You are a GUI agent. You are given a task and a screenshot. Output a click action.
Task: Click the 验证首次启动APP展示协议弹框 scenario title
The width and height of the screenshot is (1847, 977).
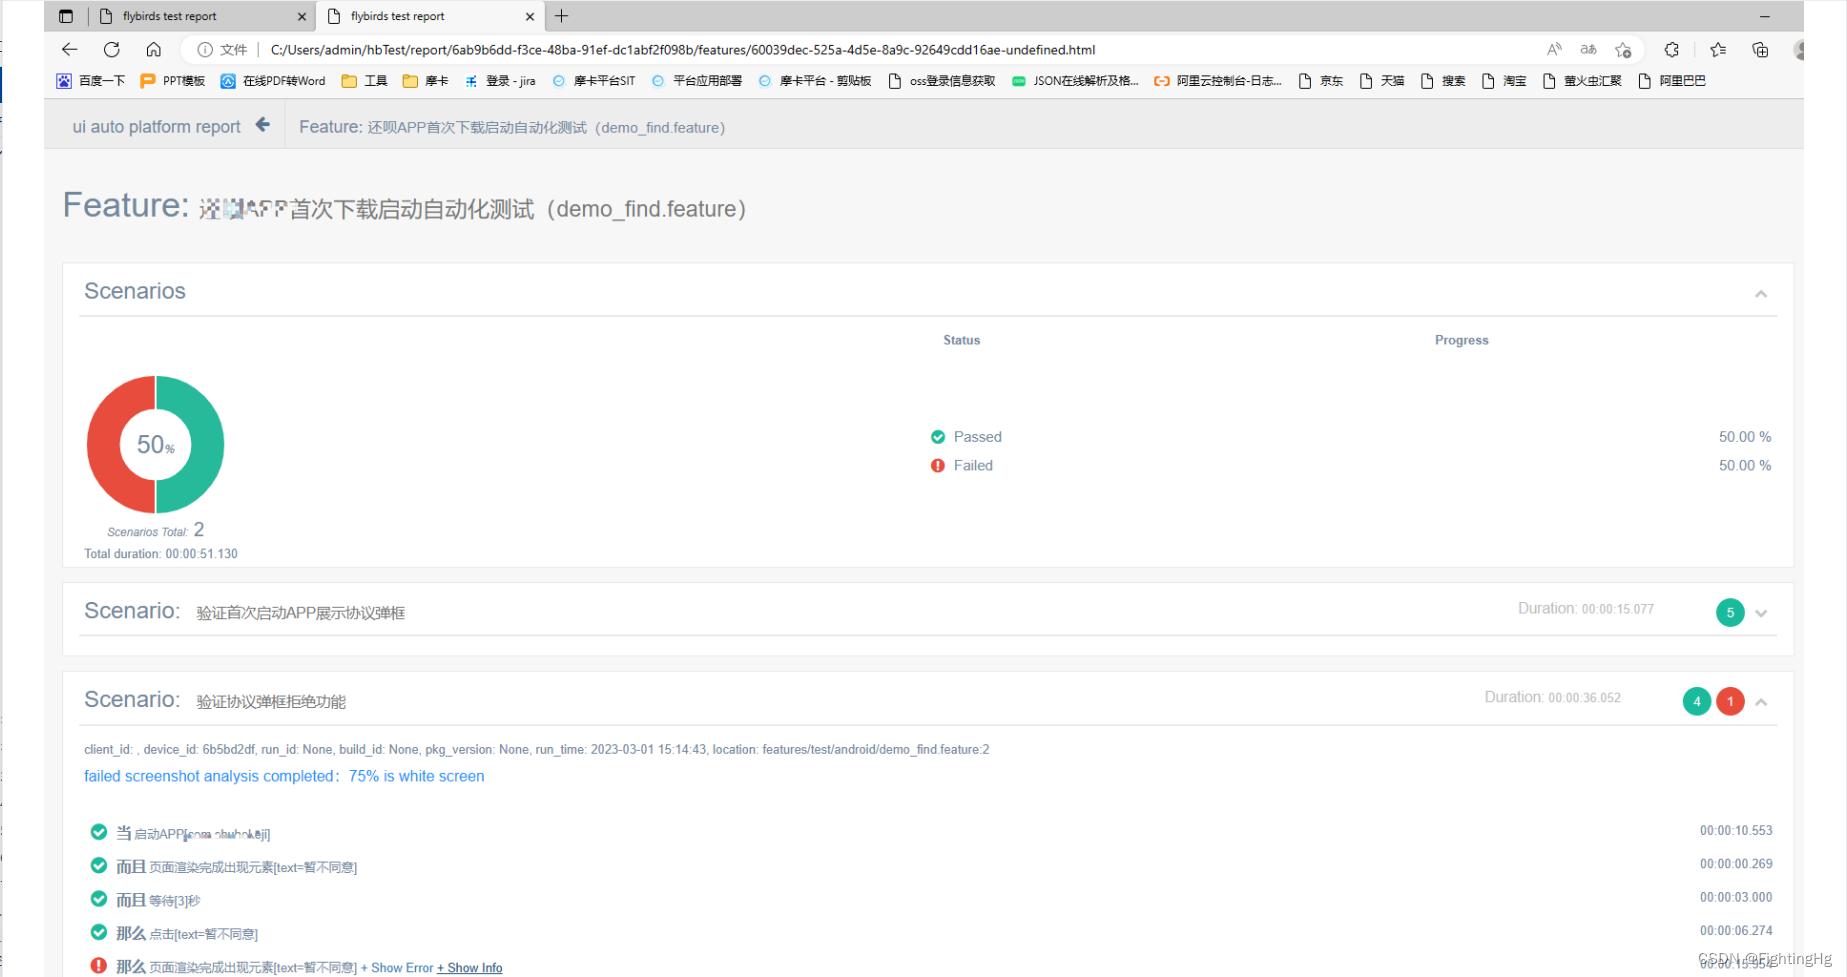[x=301, y=613]
